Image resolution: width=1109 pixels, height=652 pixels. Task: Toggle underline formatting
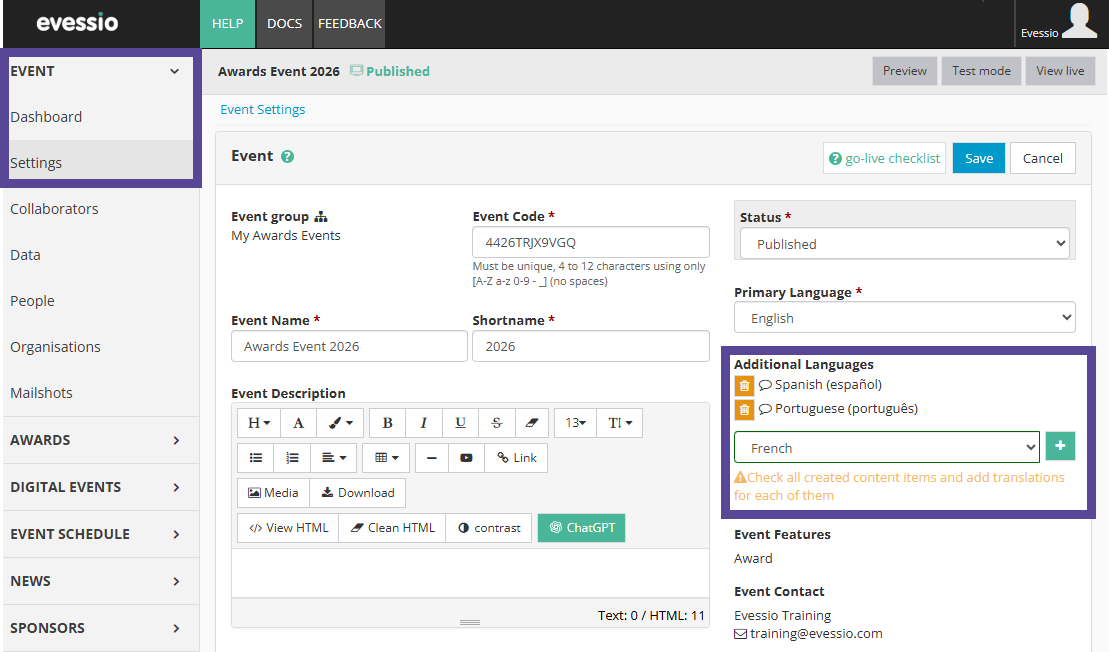click(460, 423)
